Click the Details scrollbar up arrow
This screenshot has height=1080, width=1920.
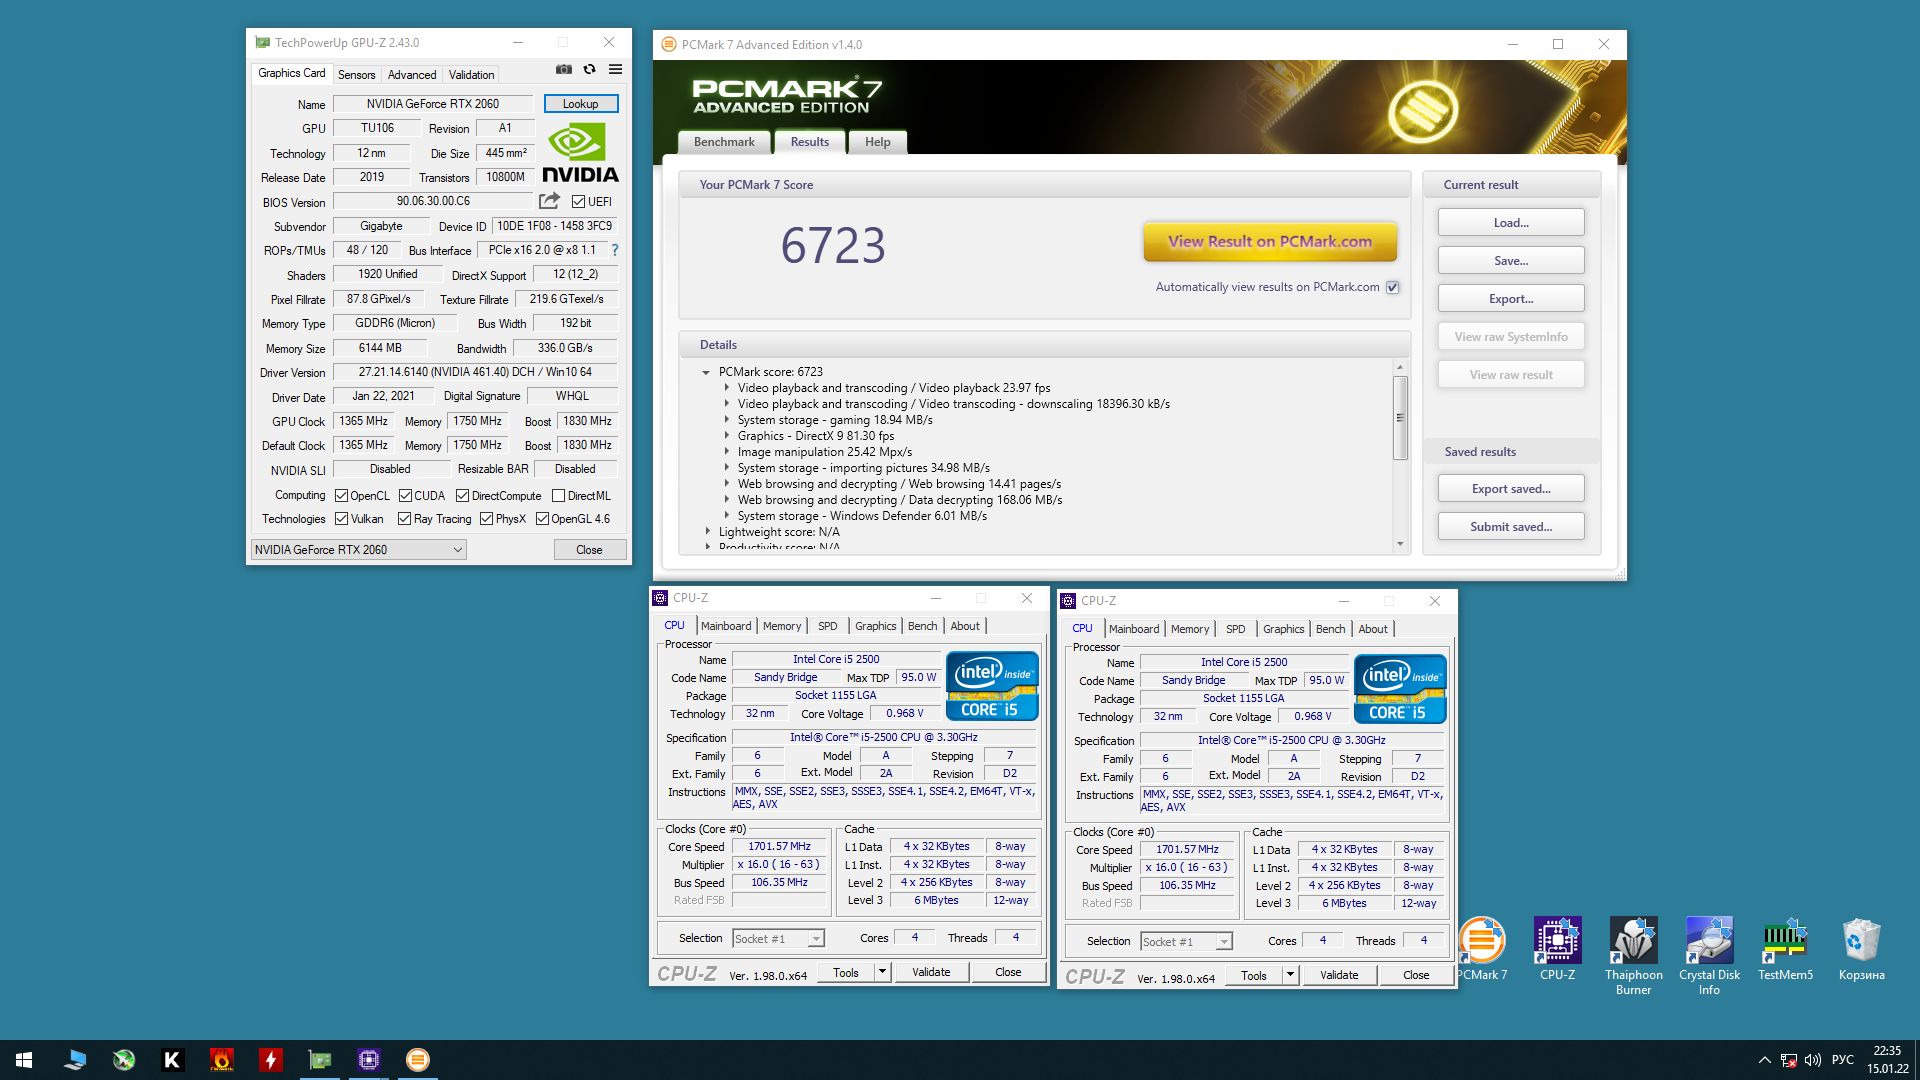[1400, 368]
